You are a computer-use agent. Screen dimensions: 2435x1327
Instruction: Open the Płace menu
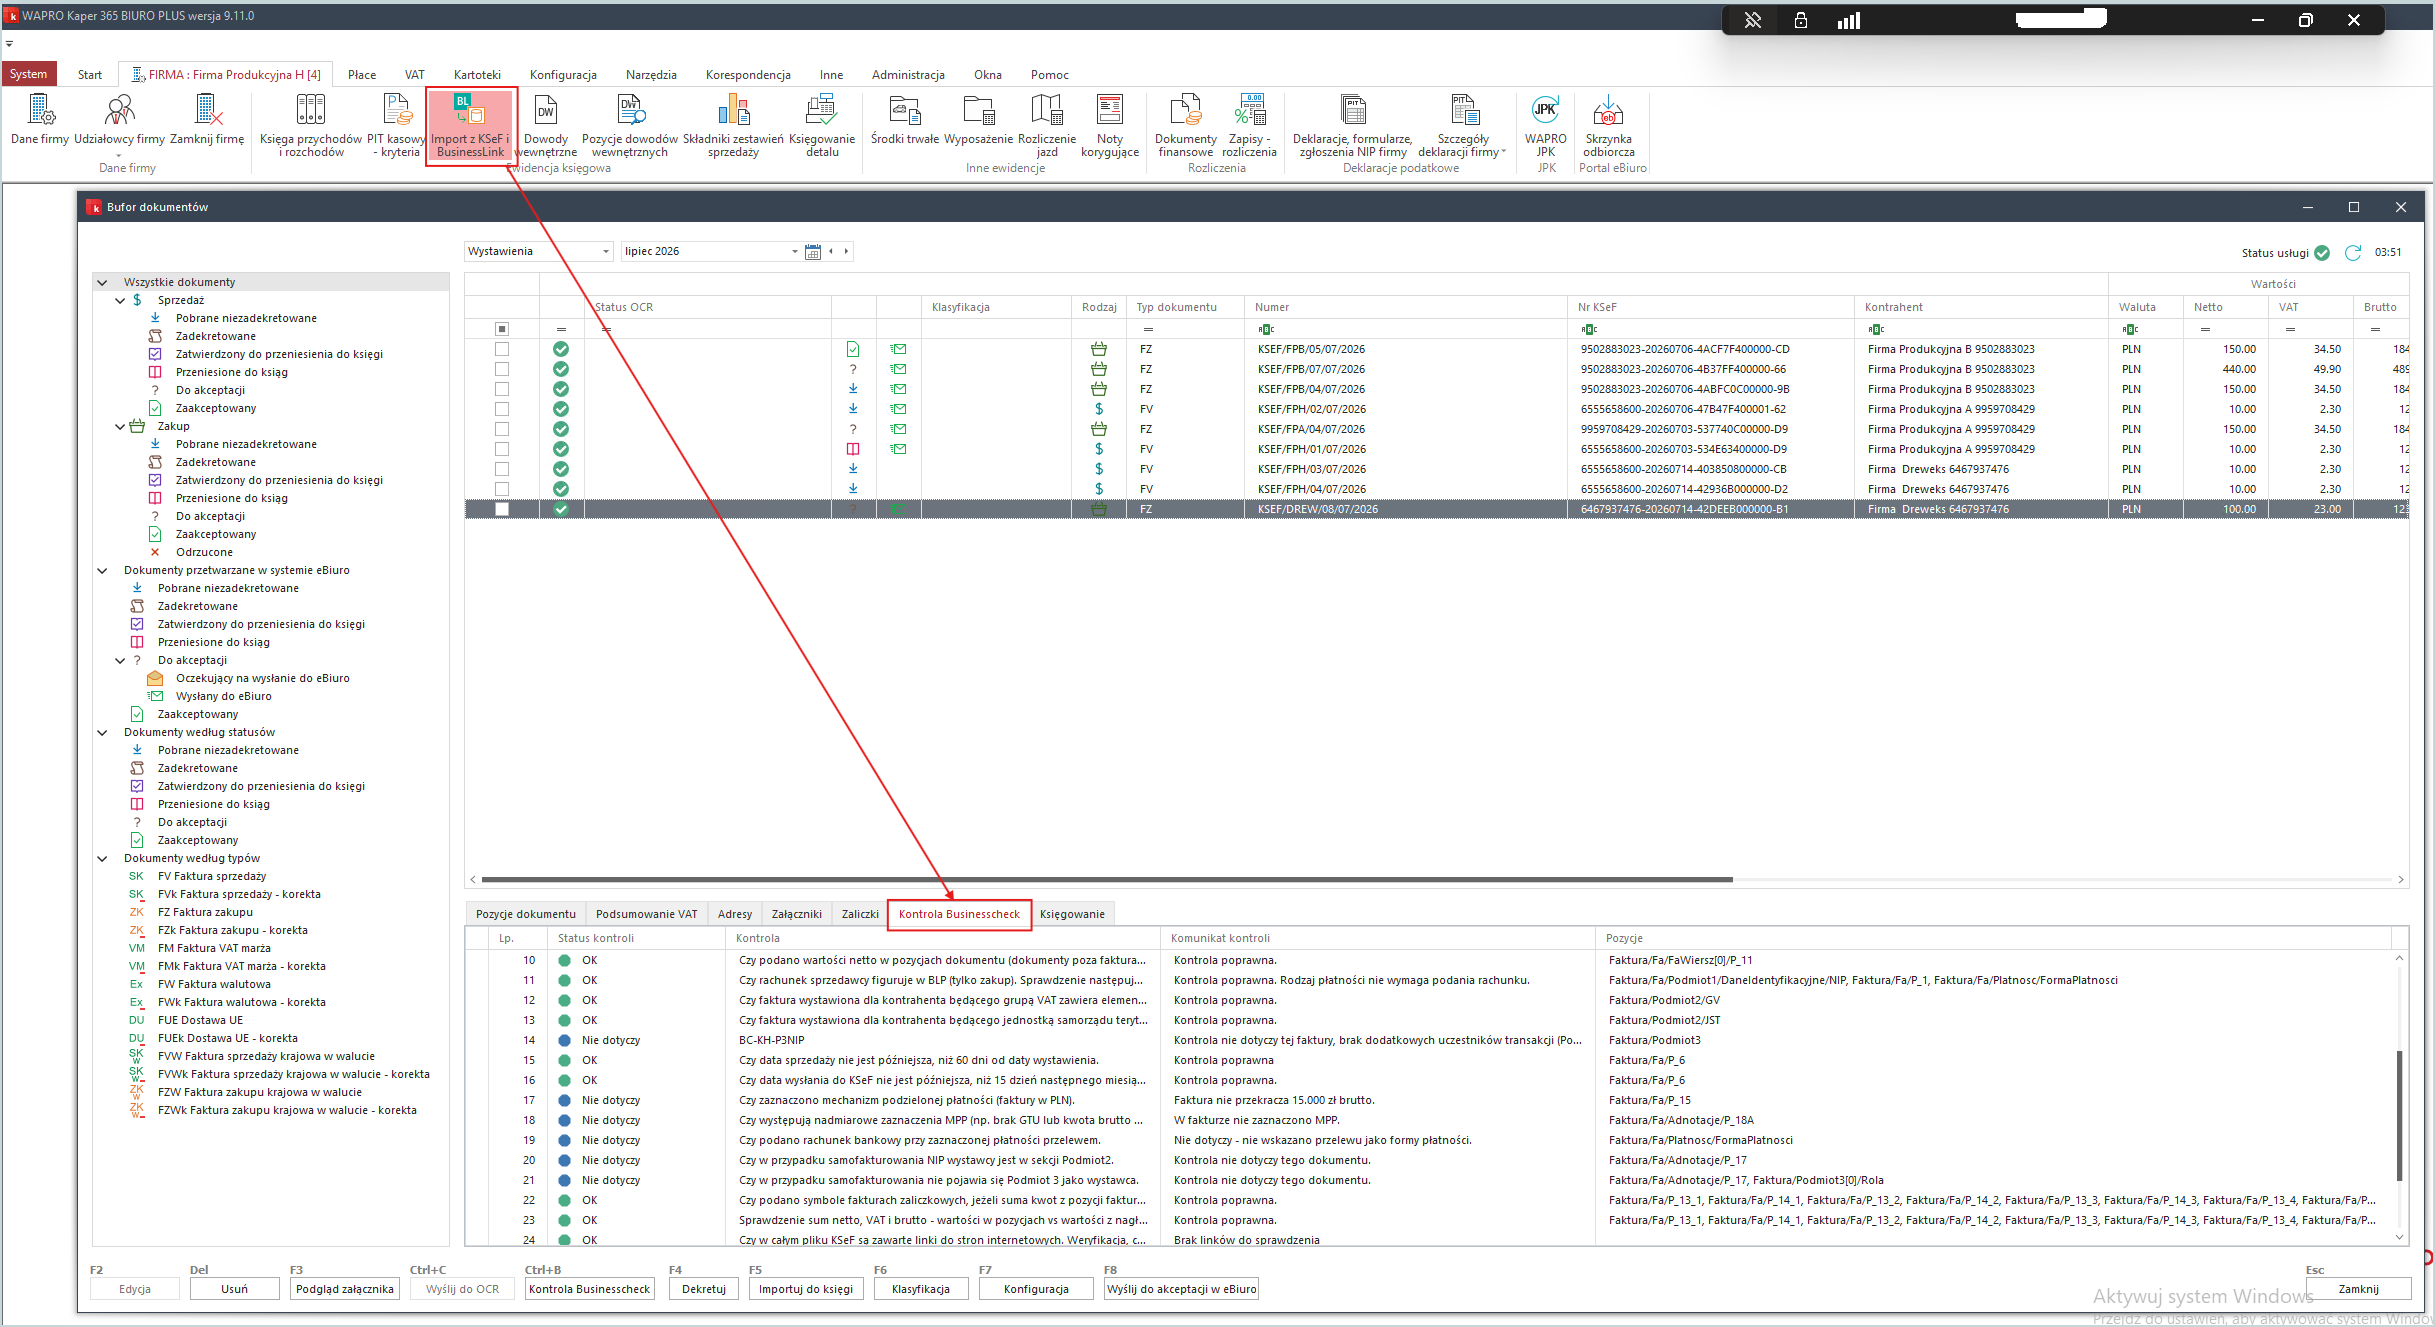(x=362, y=75)
